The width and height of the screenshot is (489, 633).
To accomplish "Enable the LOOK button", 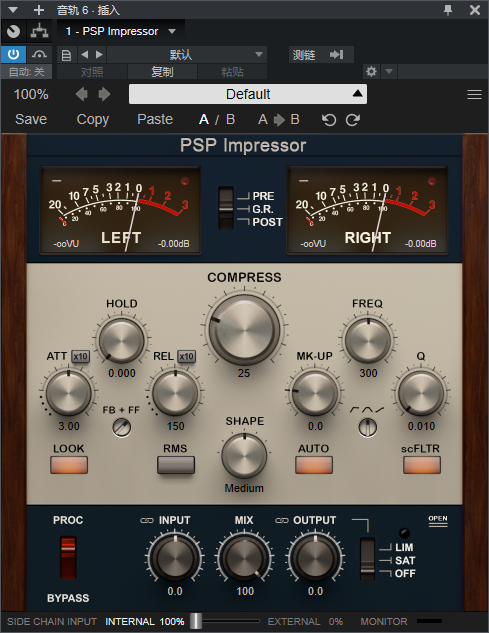I will [69, 465].
